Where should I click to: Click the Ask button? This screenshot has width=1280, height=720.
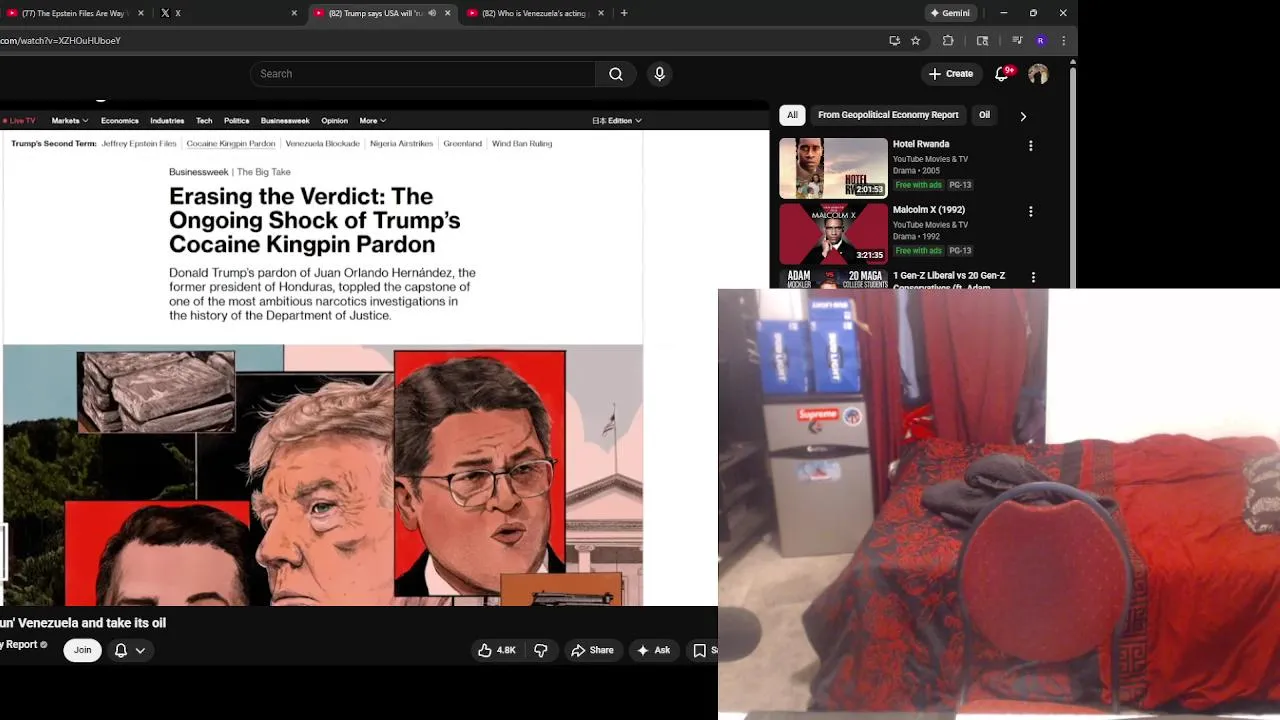[653, 650]
